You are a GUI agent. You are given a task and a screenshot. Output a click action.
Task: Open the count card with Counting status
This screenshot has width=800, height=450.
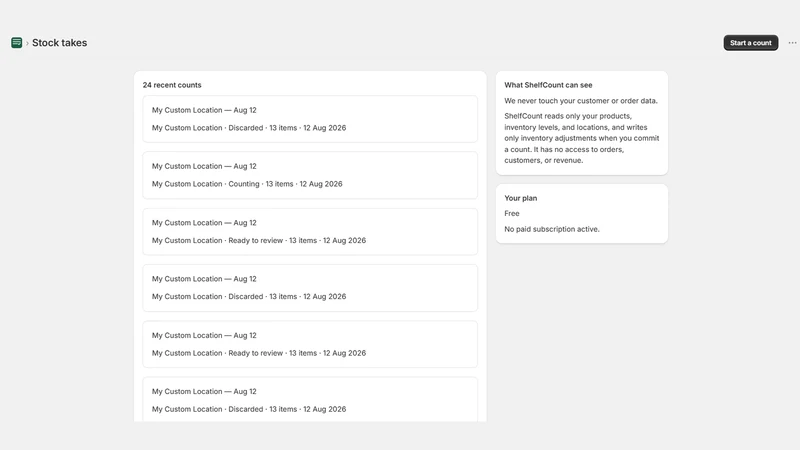coord(310,175)
